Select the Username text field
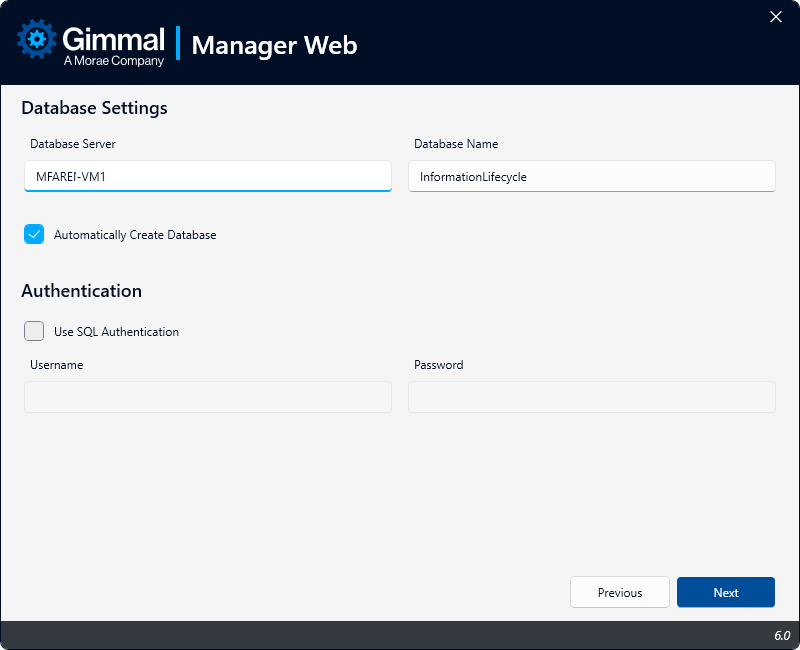 point(208,397)
